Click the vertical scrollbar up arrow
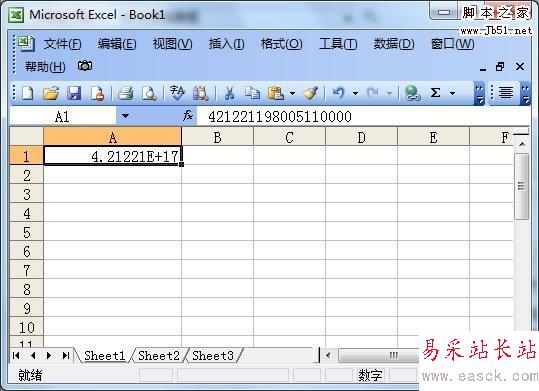Viewport: 539px width, 391px height. pyautogui.click(x=522, y=143)
